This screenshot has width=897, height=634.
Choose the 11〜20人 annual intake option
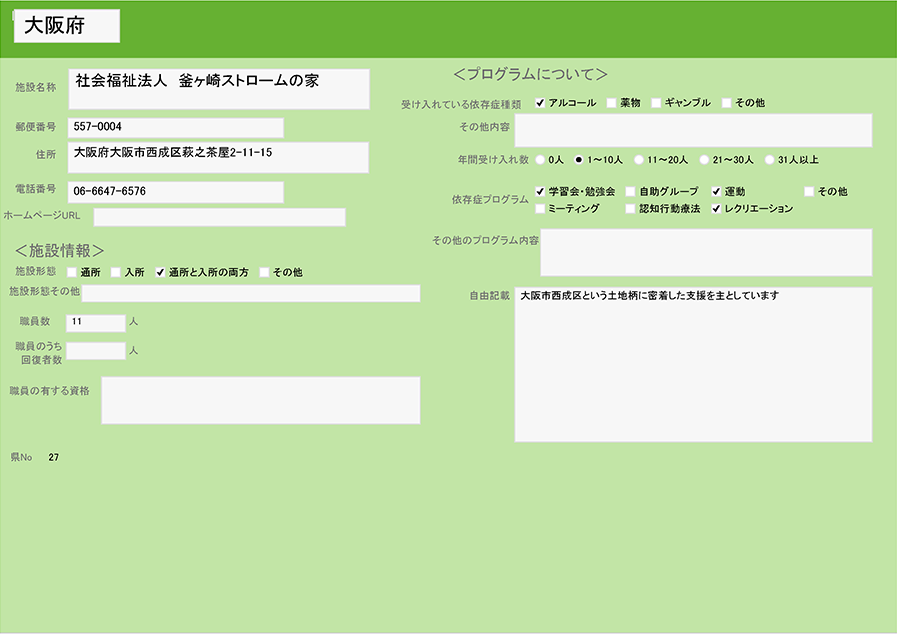point(638,159)
